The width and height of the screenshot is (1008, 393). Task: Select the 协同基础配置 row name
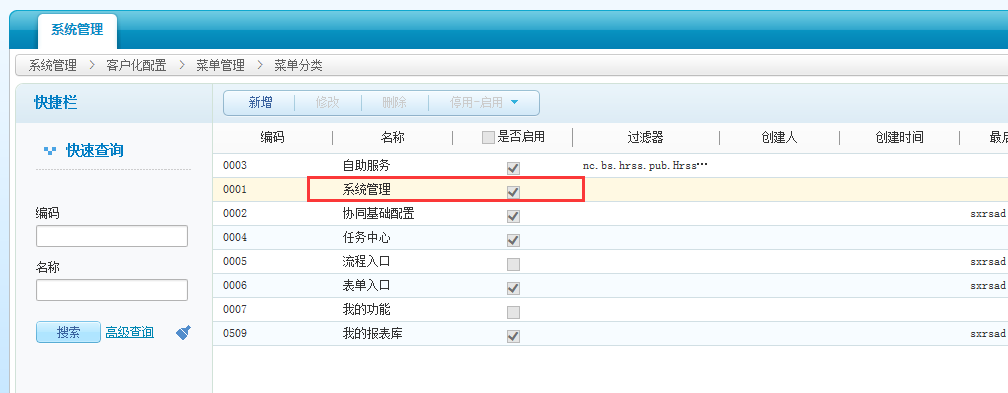tap(379, 214)
